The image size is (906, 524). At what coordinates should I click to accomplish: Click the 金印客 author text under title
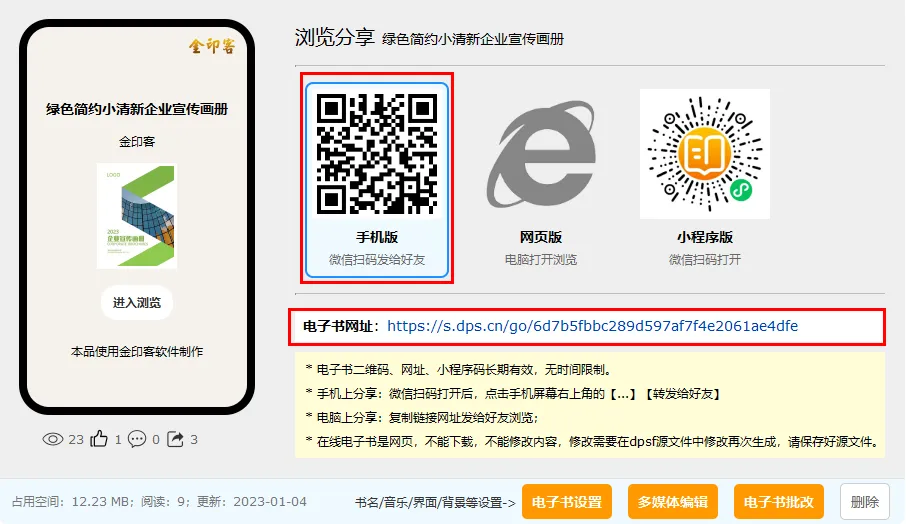coord(137,142)
